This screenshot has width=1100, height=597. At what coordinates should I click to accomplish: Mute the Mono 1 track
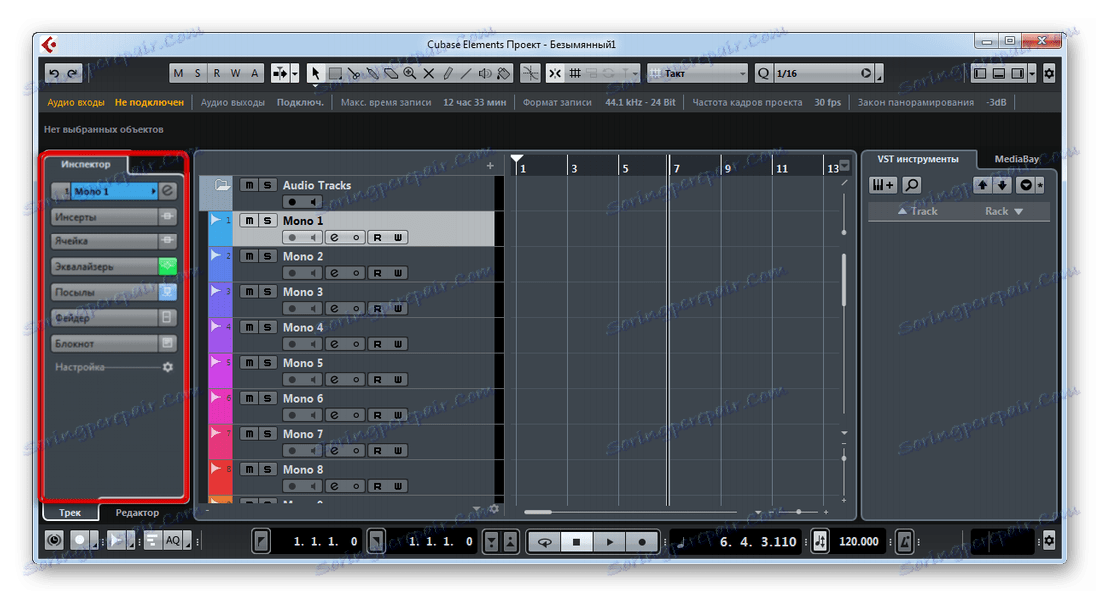[249, 220]
